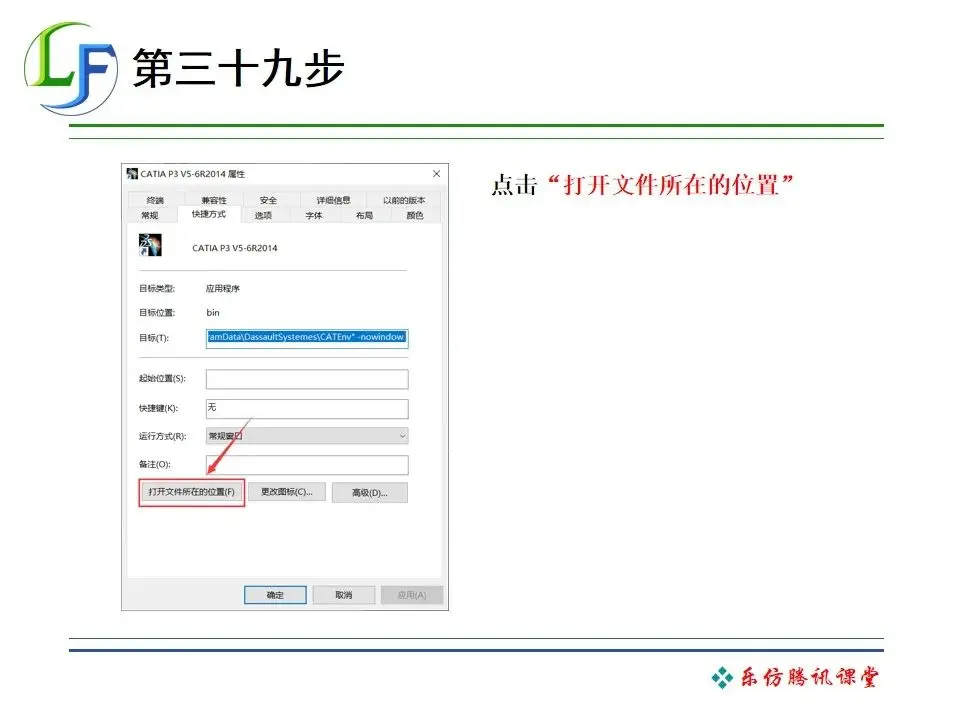The width and height of the screenshot is (960, 720).
Task: Click the CATIA P3 V5-6R2014 name text
Action: [x=234, y=248]
